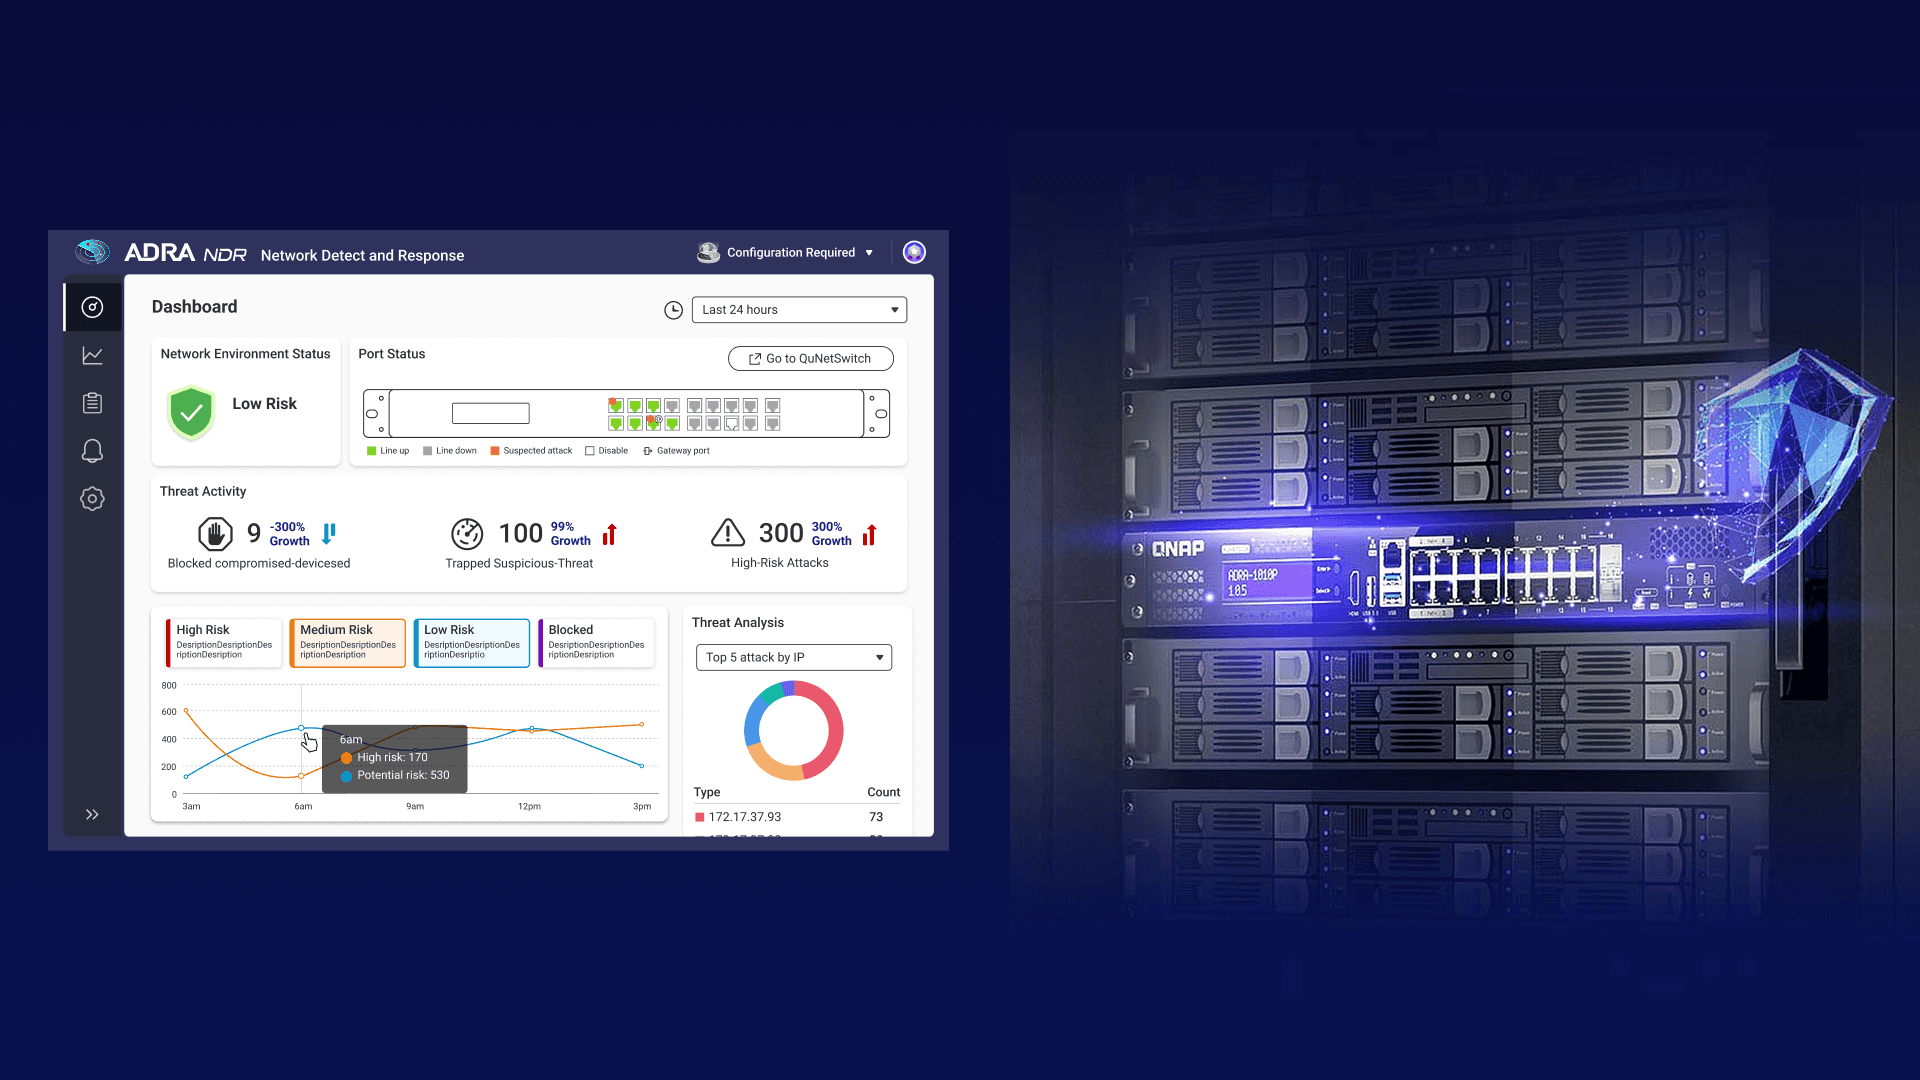Click the Potential risk: 530 tooltip entry
The image size is (1920, 1080).
[396, 775]
